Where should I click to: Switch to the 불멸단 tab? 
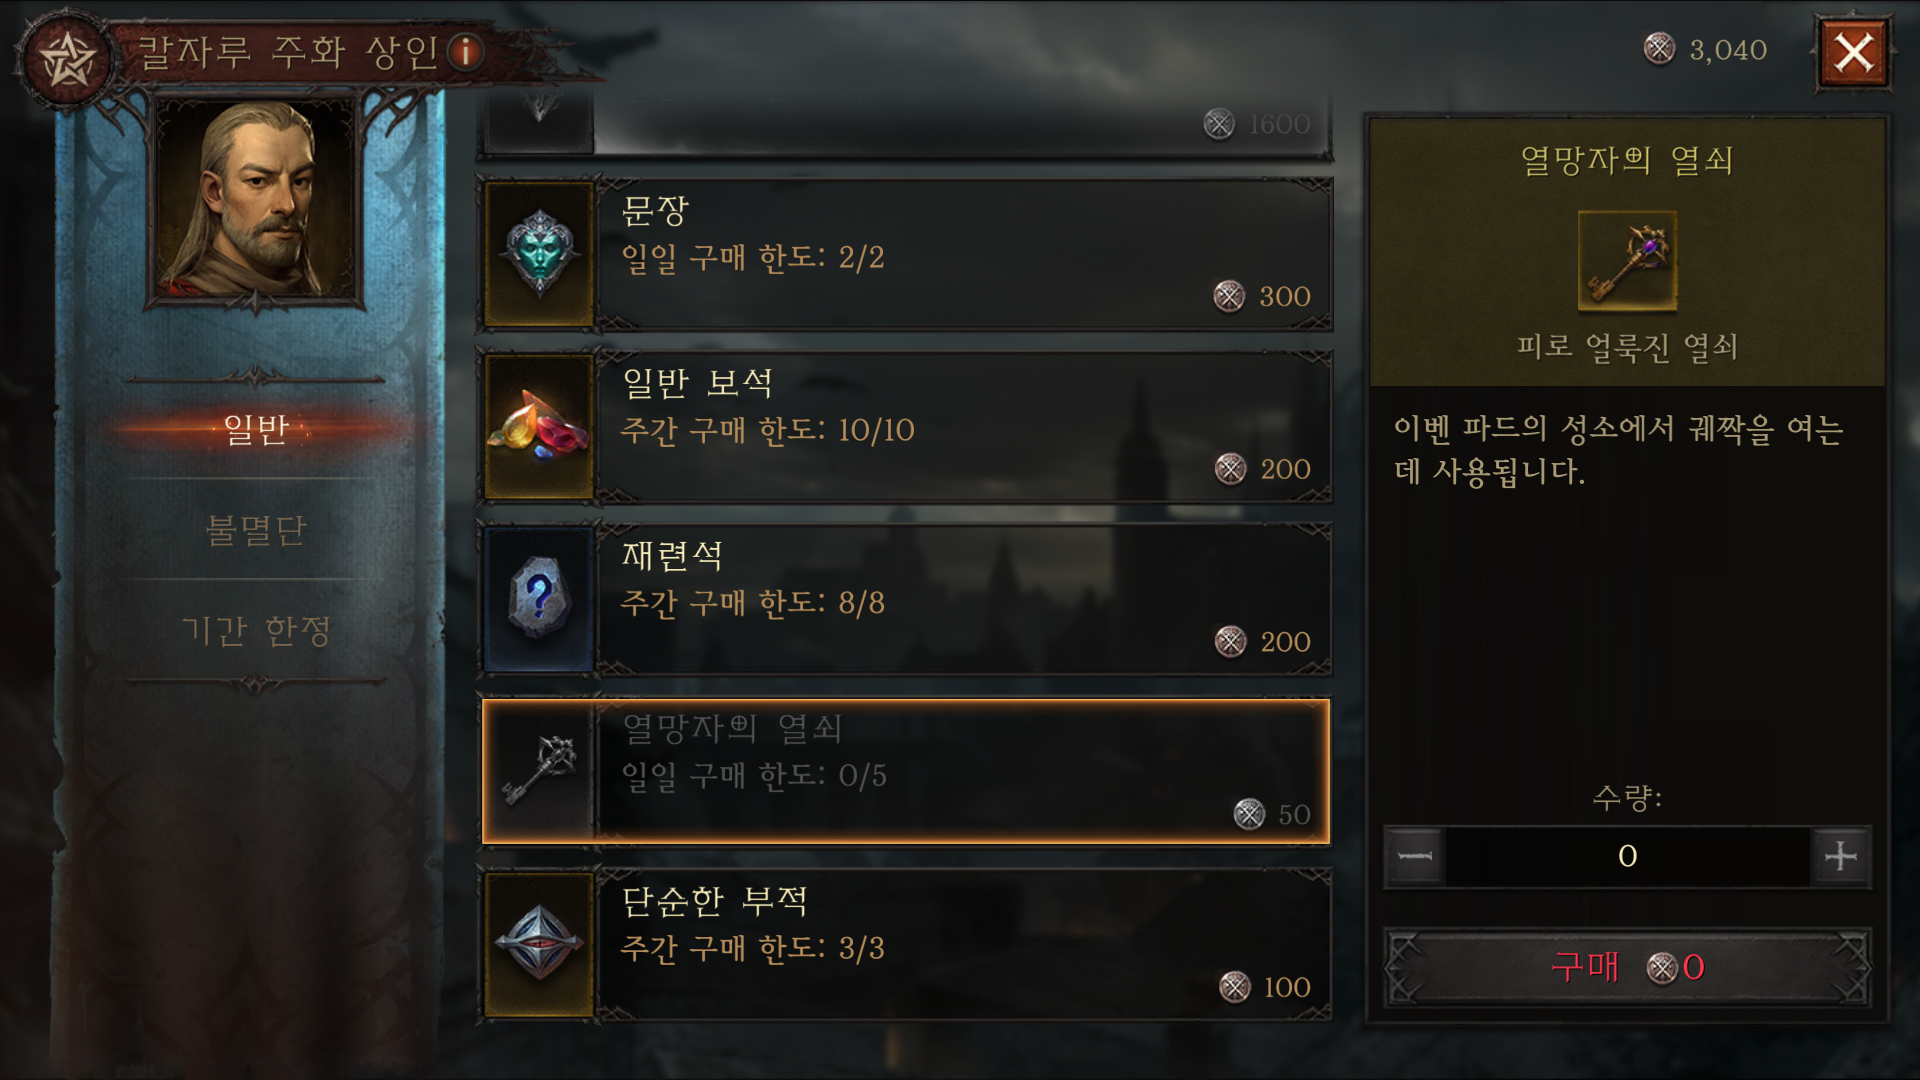tap(256, 529)
